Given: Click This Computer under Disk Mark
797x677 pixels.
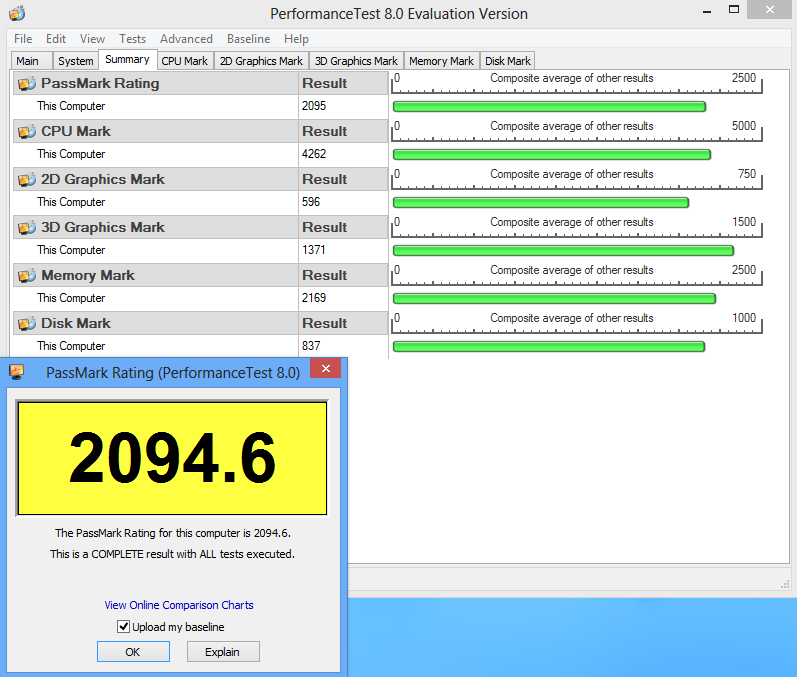Looking at the screenshot, I should pos(71,346).
